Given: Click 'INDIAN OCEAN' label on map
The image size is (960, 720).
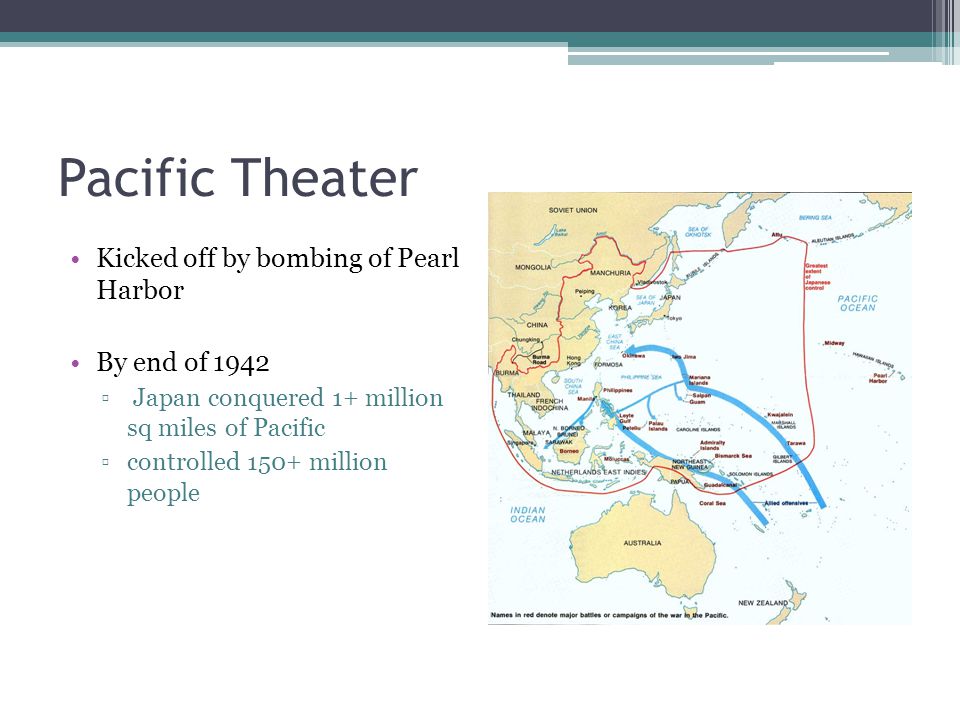Looking at the screenshot, I should pyautogui.click(x=528, y=514).
